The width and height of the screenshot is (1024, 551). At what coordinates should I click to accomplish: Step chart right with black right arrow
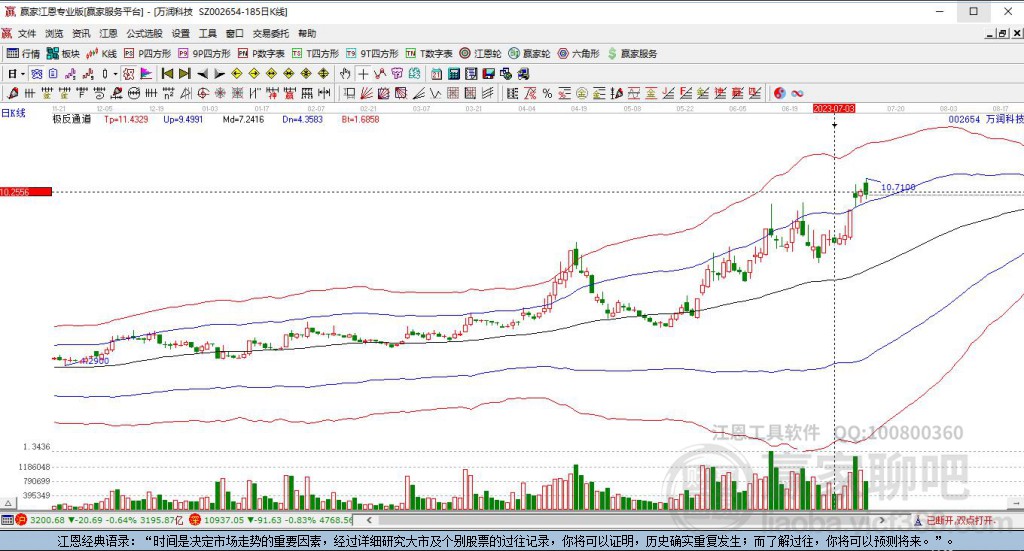219,74
